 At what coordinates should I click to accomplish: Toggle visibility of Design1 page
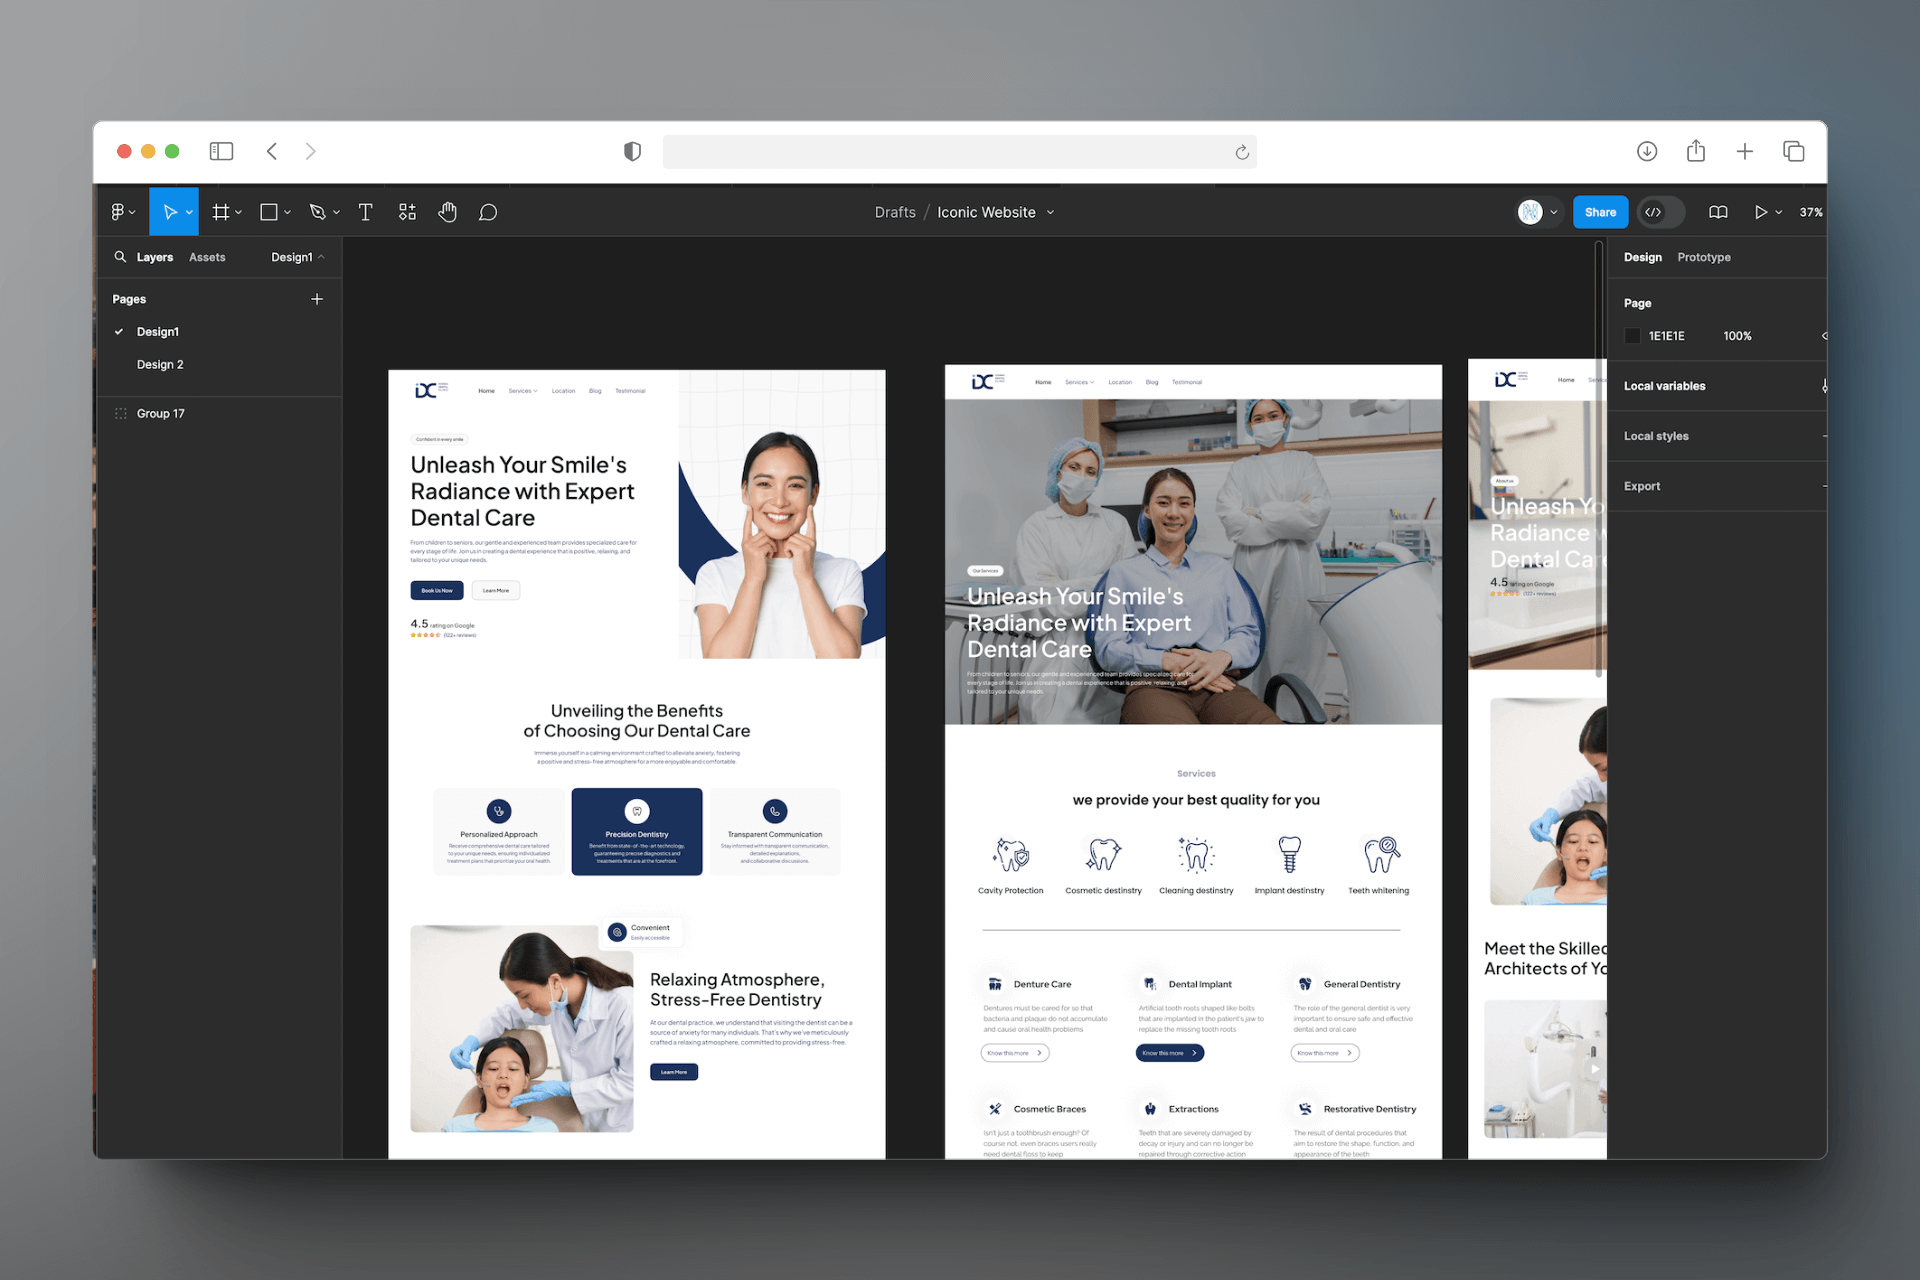tap(119, 331)
